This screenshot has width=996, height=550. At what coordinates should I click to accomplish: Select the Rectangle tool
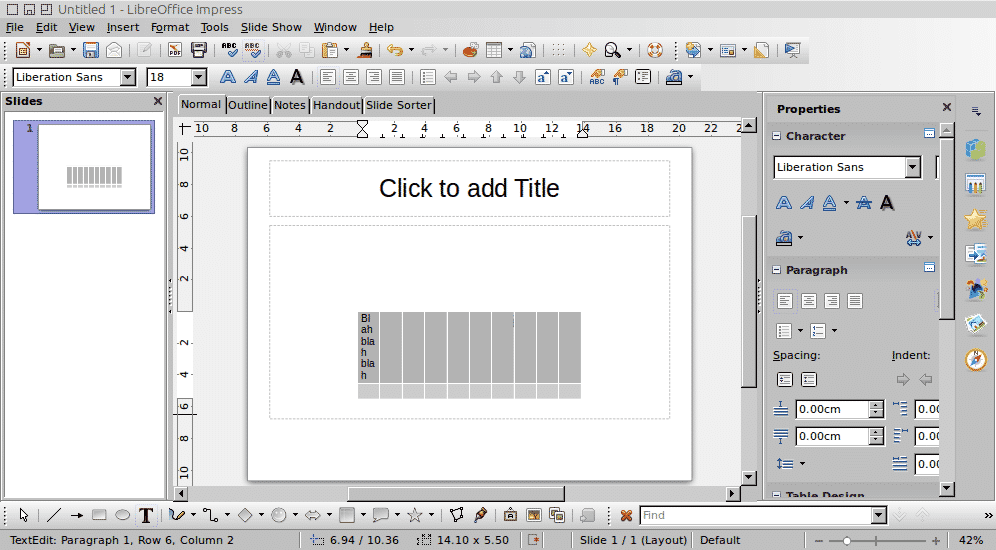[98, 515]
